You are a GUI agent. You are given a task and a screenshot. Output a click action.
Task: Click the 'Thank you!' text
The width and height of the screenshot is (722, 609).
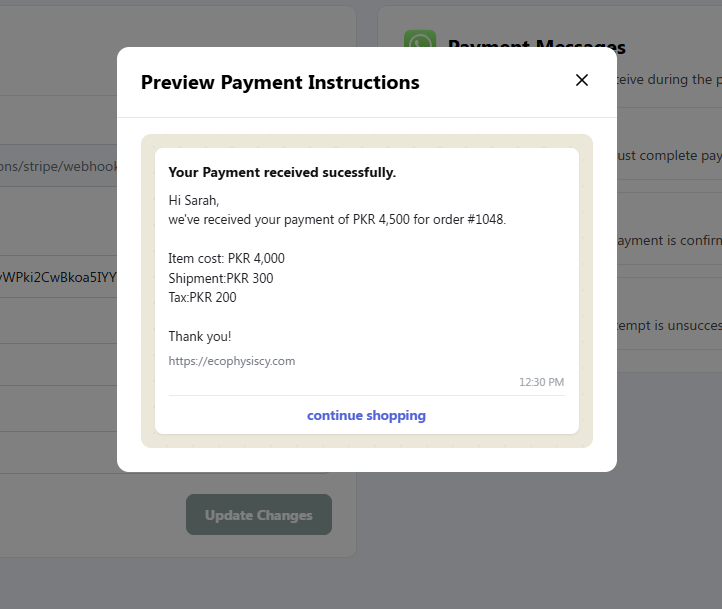[200, 336]
